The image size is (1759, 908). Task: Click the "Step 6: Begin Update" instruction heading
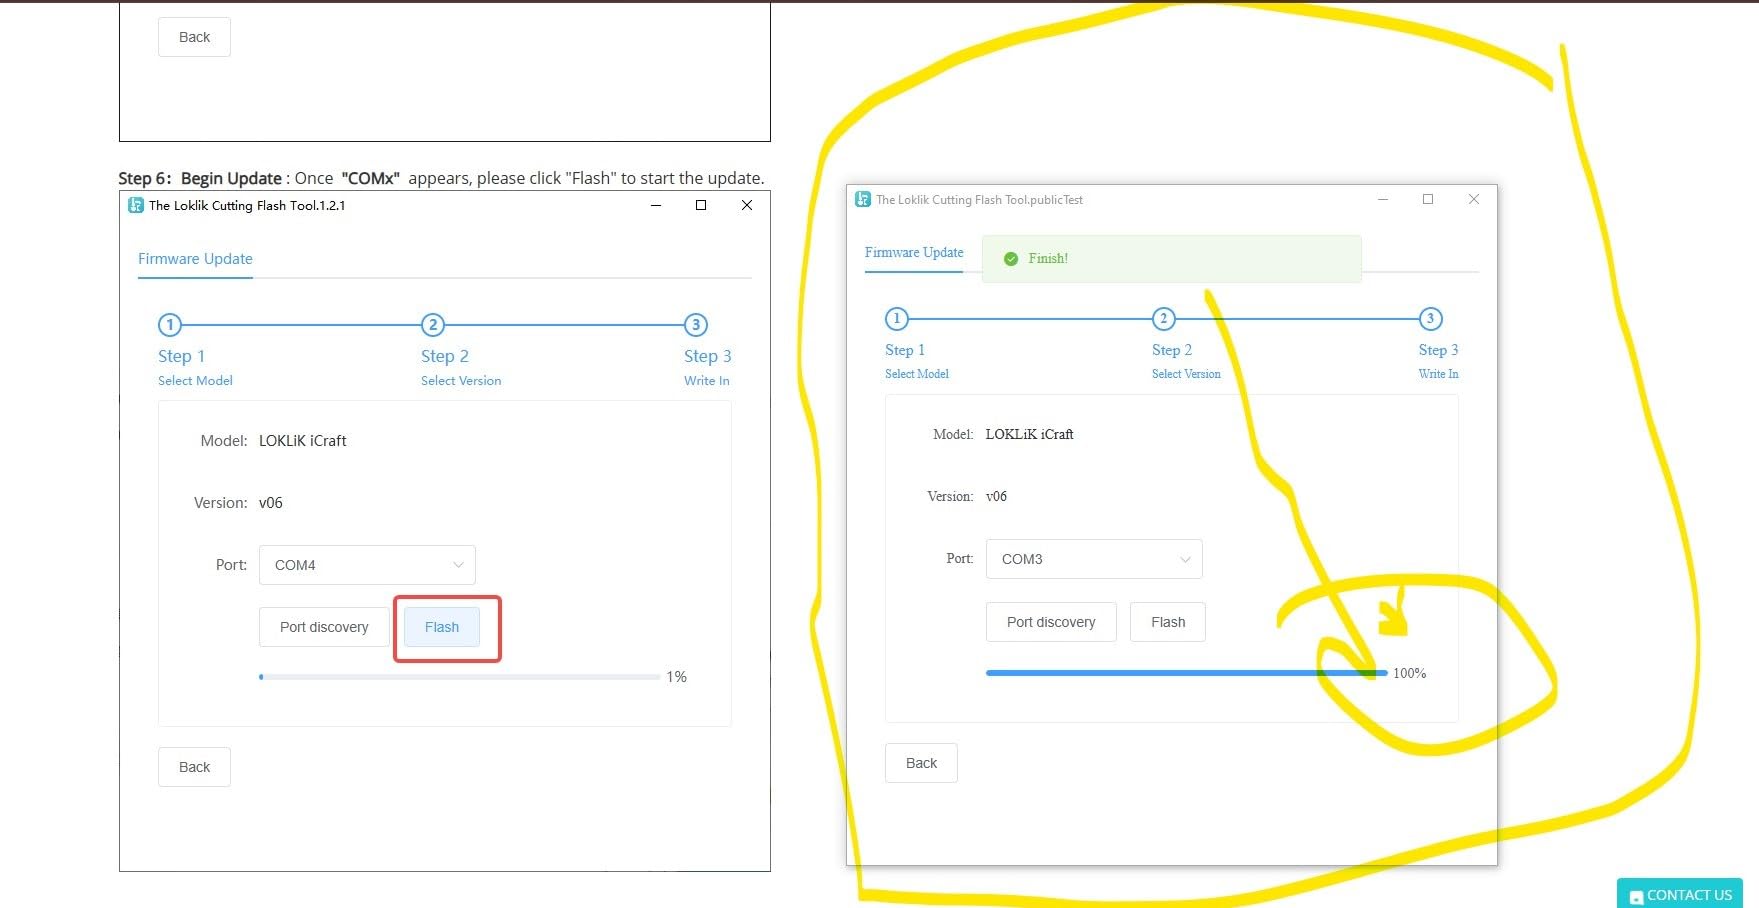tap(200, 178)
